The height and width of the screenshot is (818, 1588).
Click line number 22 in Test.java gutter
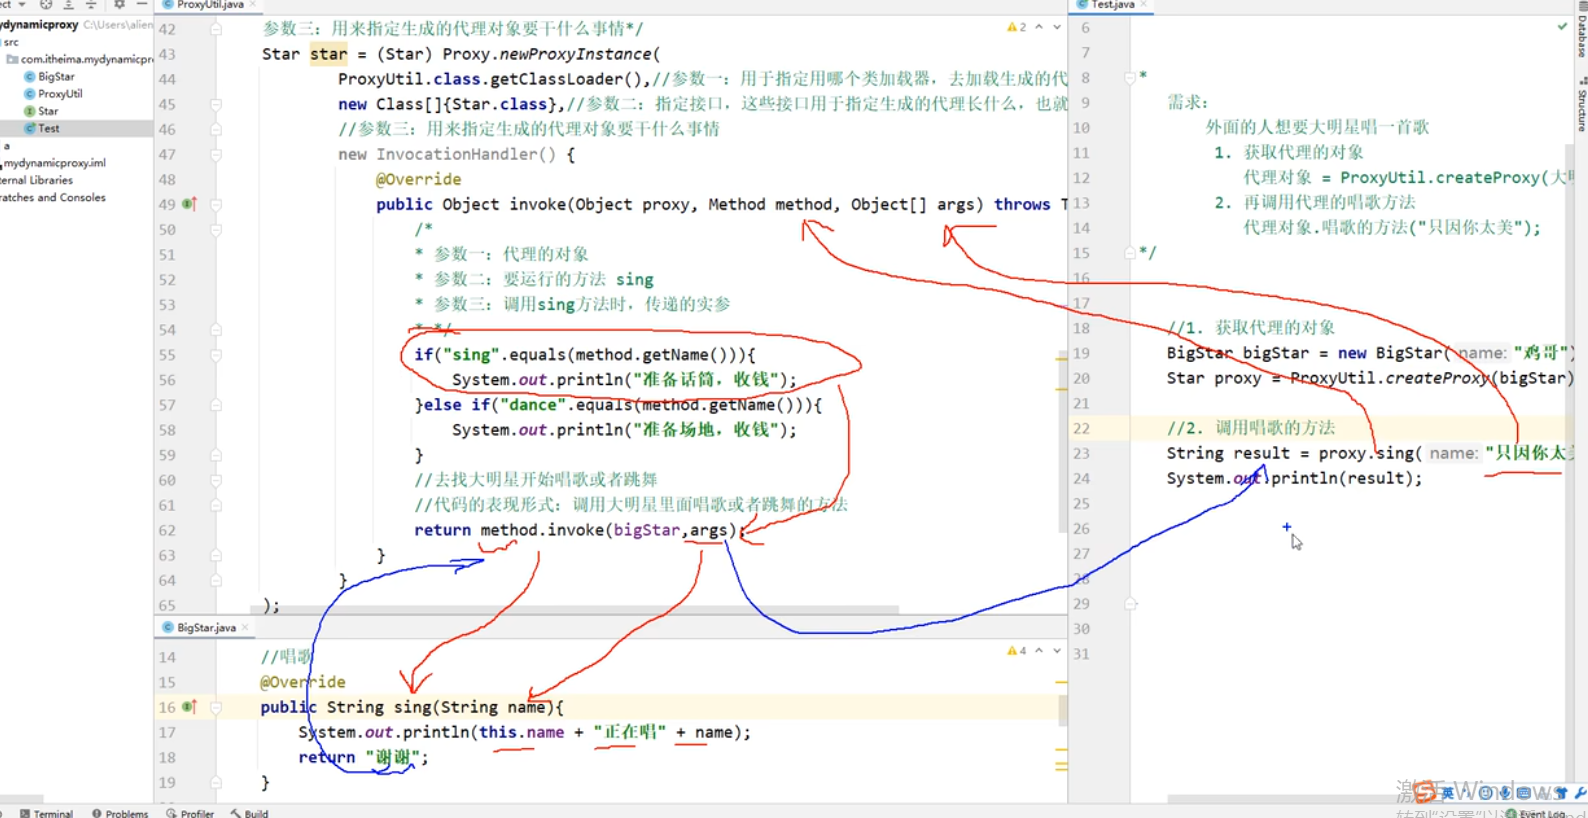pos(1081,428)
